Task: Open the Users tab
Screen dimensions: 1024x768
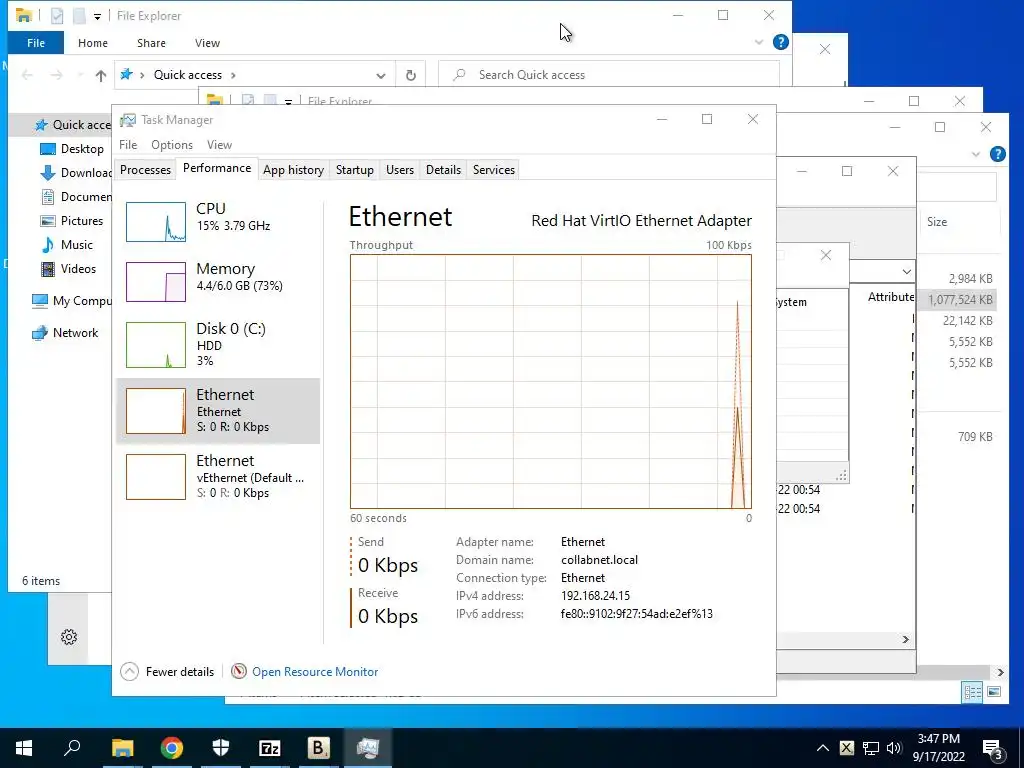Action: tap(400, 170)
